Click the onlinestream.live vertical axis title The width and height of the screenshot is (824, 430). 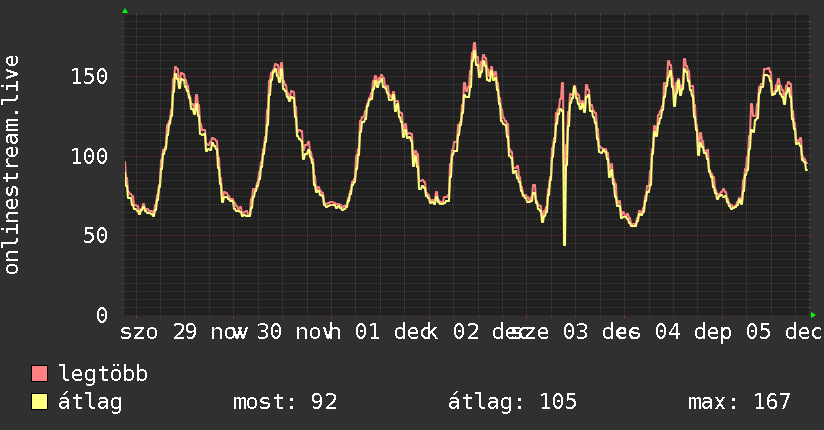pyautogui.click(x=12, y=165)
